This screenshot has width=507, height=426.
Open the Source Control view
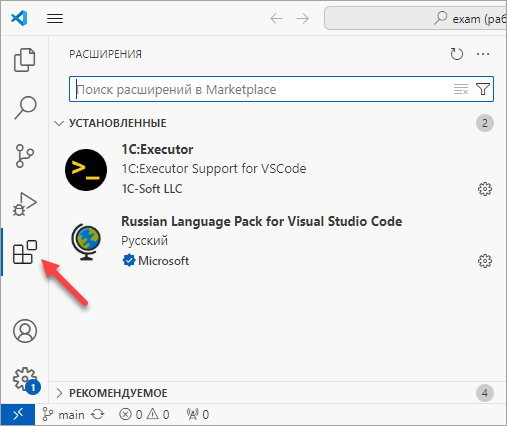[24, 156]
